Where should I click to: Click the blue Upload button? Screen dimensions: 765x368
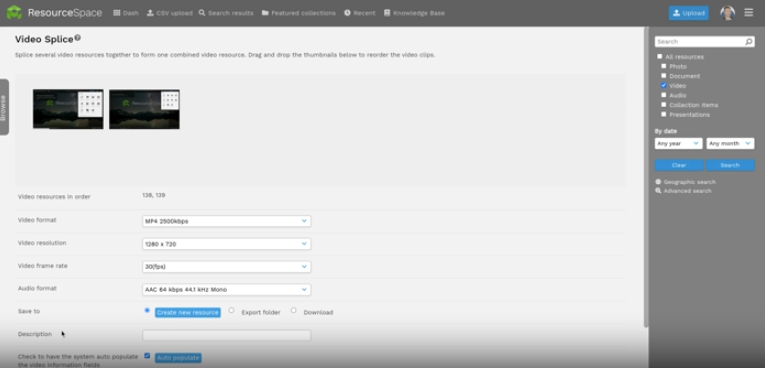click(688, 13)
